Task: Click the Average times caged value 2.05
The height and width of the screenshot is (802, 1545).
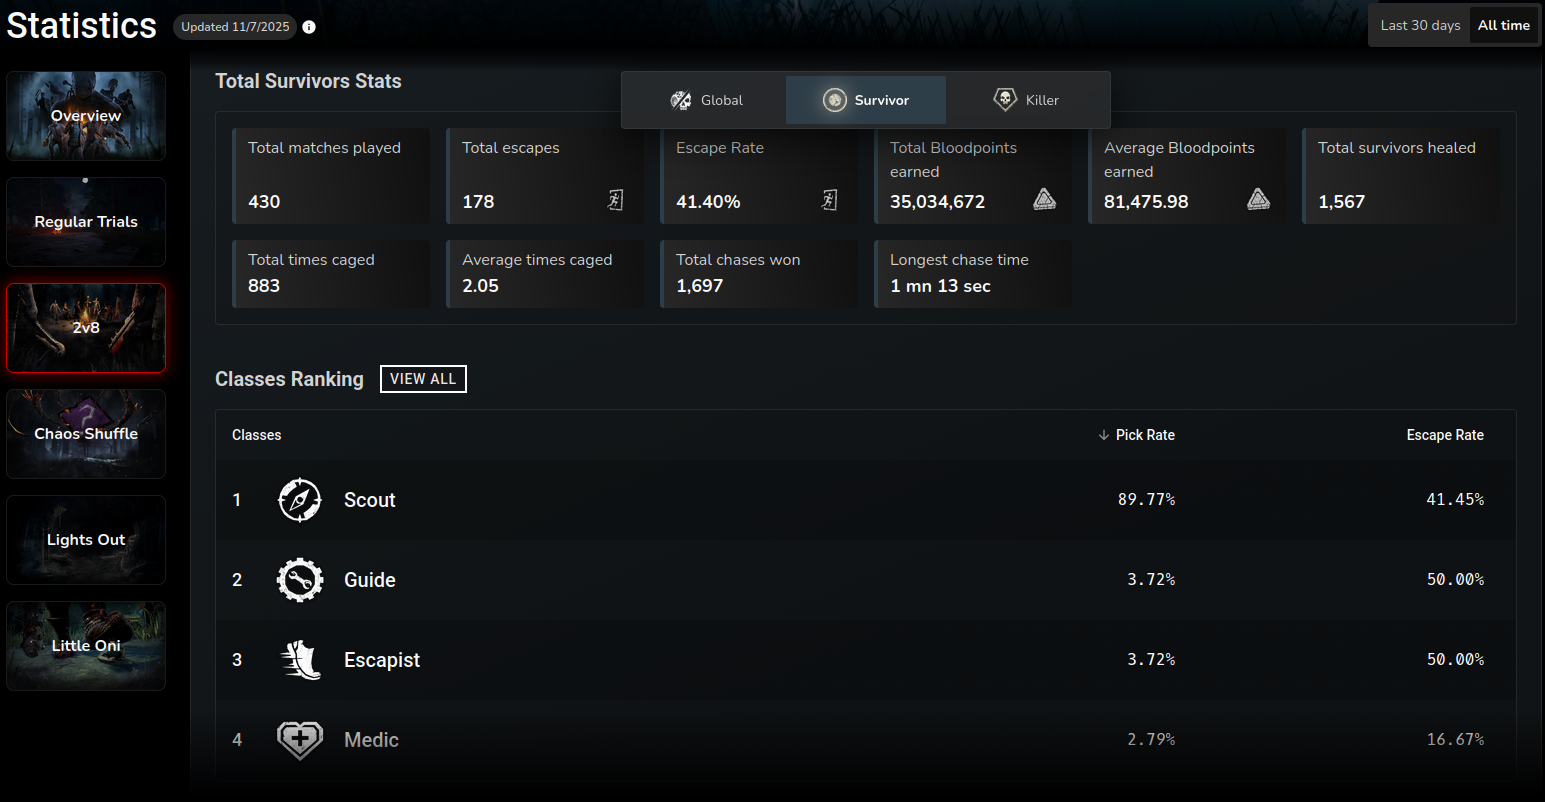Action: (x=480, y=286)
